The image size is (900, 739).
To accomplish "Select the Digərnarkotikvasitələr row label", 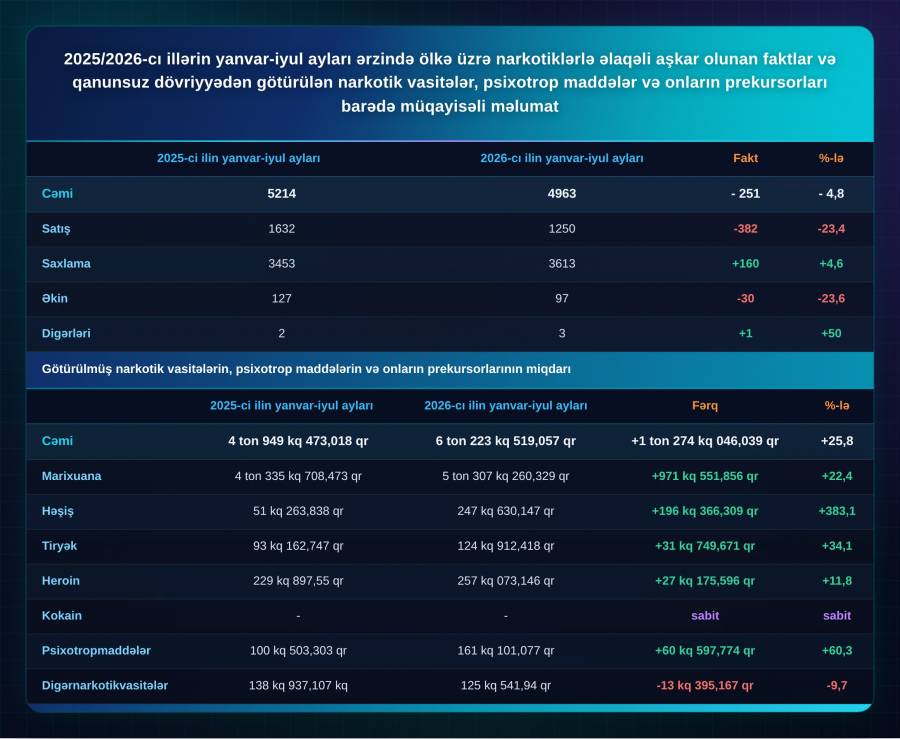I will click(104, 685).
